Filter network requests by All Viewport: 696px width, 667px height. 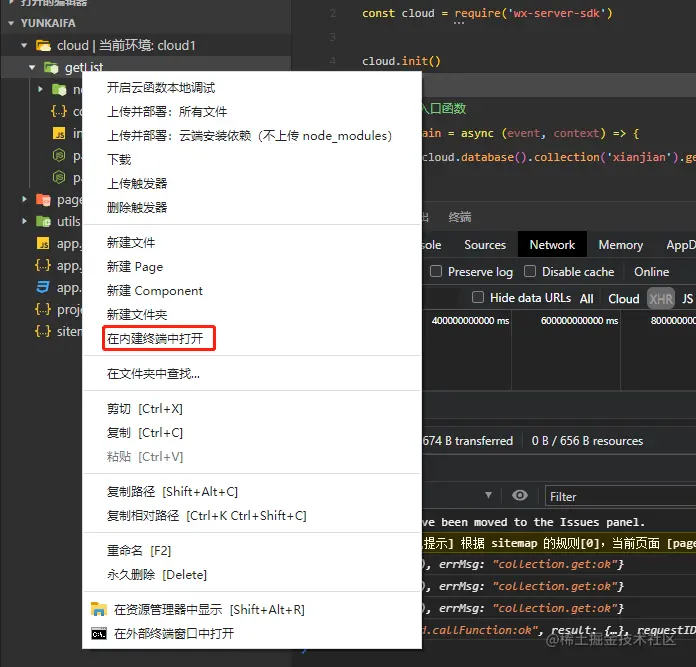586,298
